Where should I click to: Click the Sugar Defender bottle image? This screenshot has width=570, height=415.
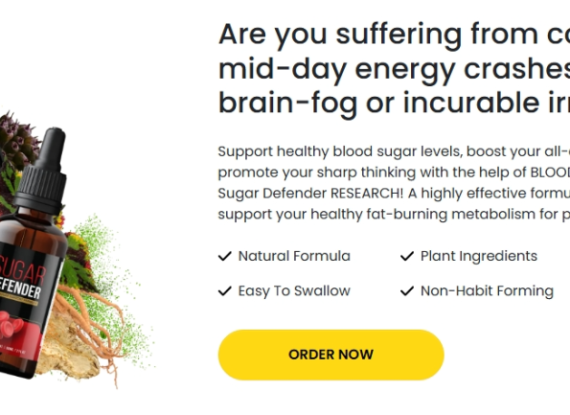coord(33,254)
